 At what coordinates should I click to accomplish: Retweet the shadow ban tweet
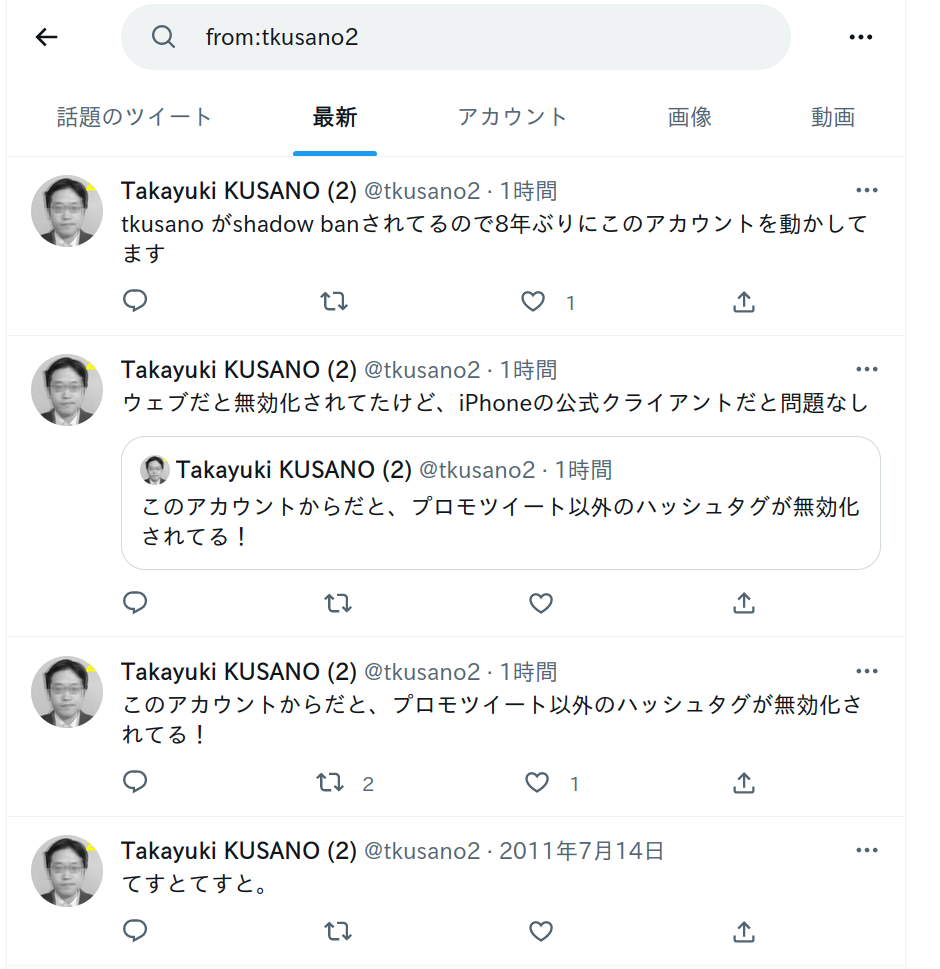coord(334,302)
